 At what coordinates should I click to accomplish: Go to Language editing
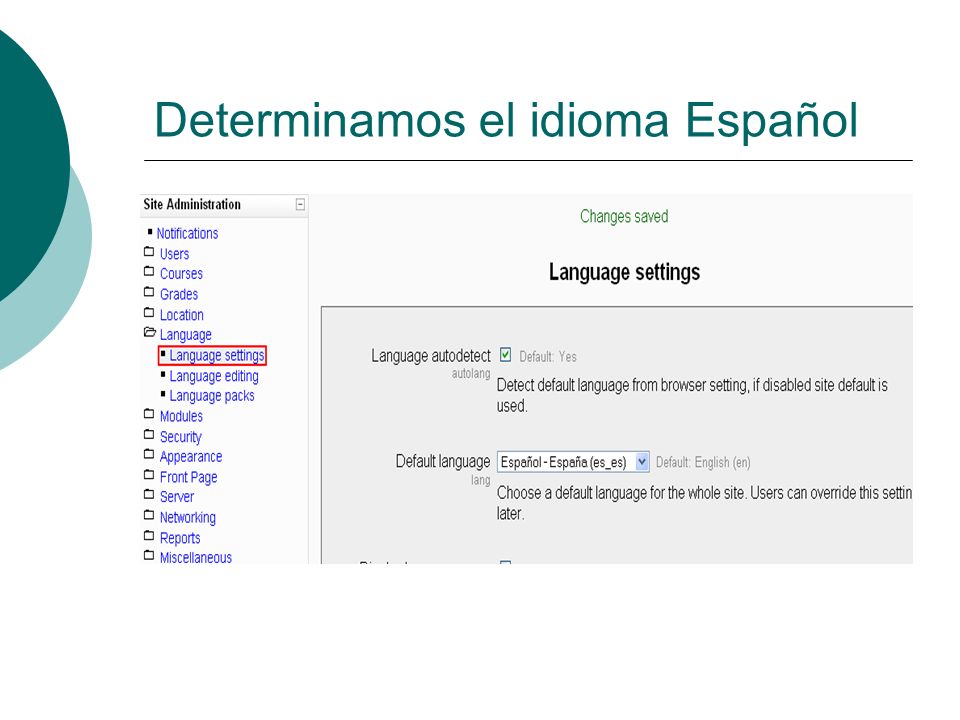(214, 376)
